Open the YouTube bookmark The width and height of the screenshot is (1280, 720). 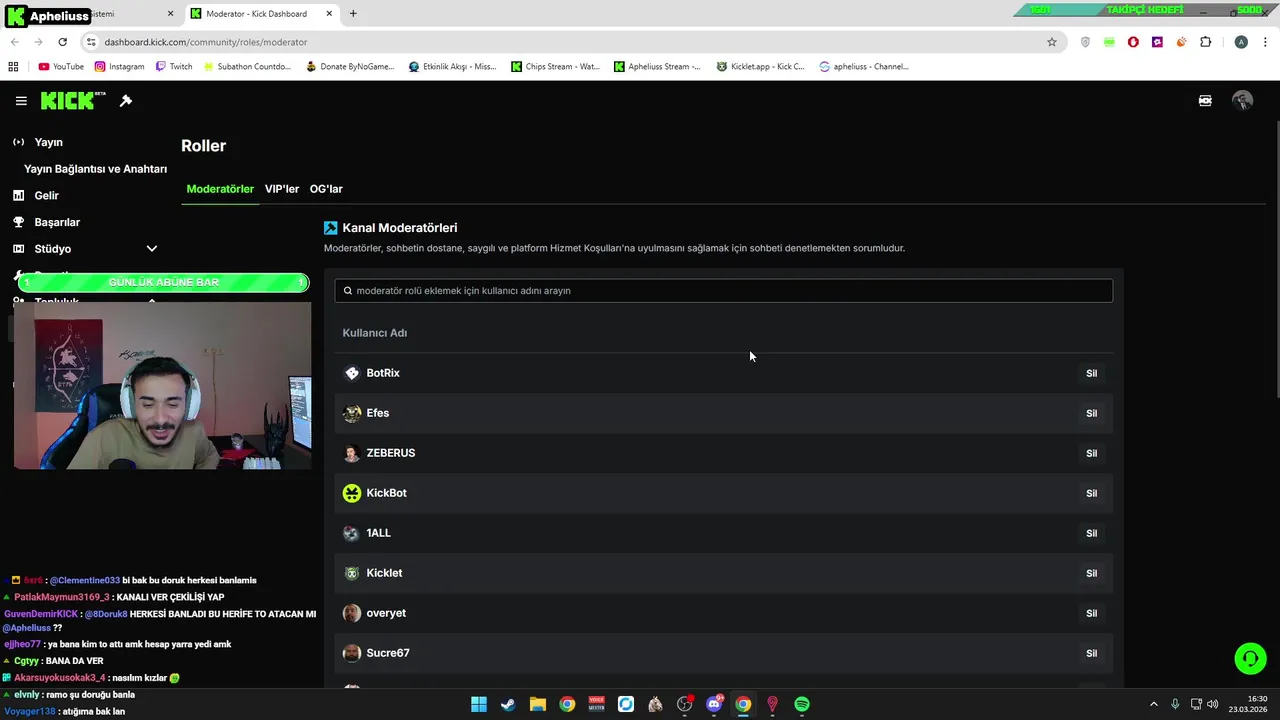[61, 67]
